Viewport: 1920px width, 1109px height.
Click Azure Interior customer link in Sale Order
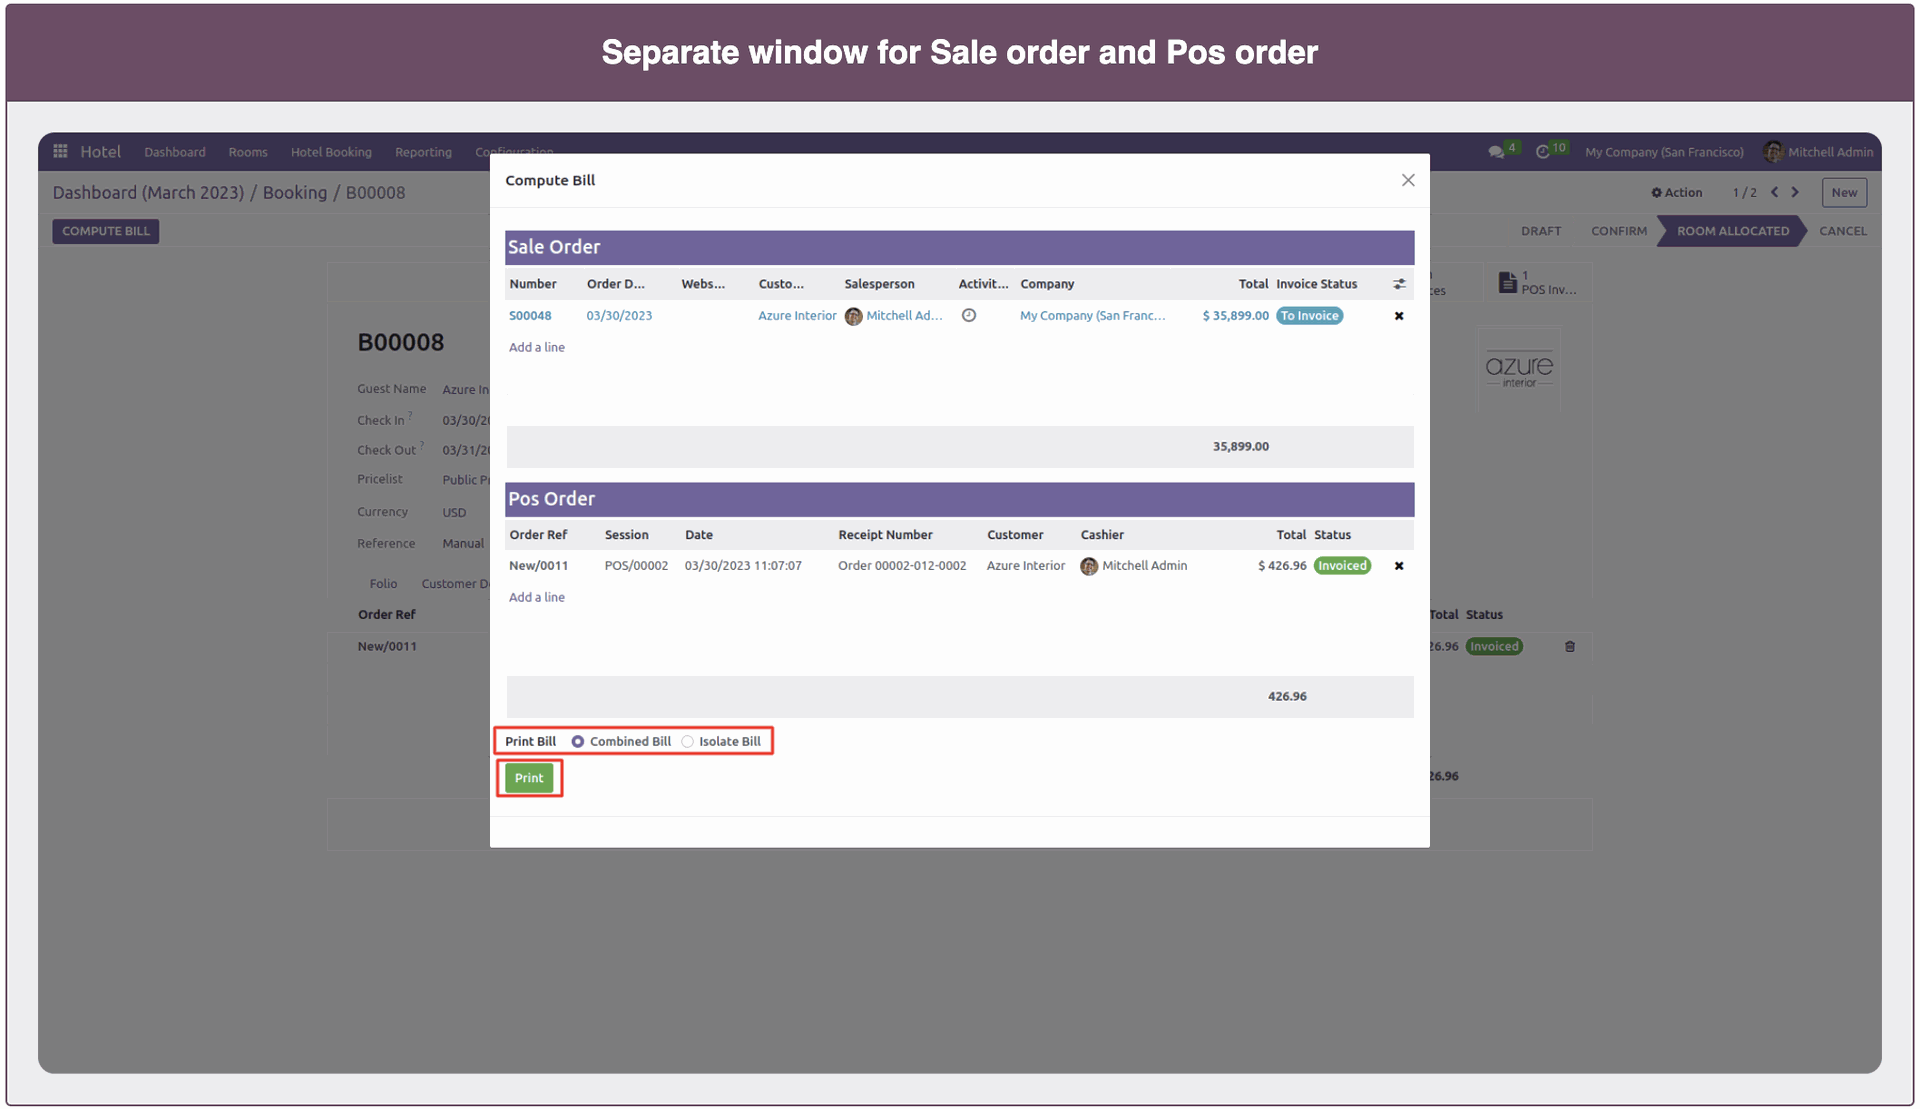click(797, 316)
